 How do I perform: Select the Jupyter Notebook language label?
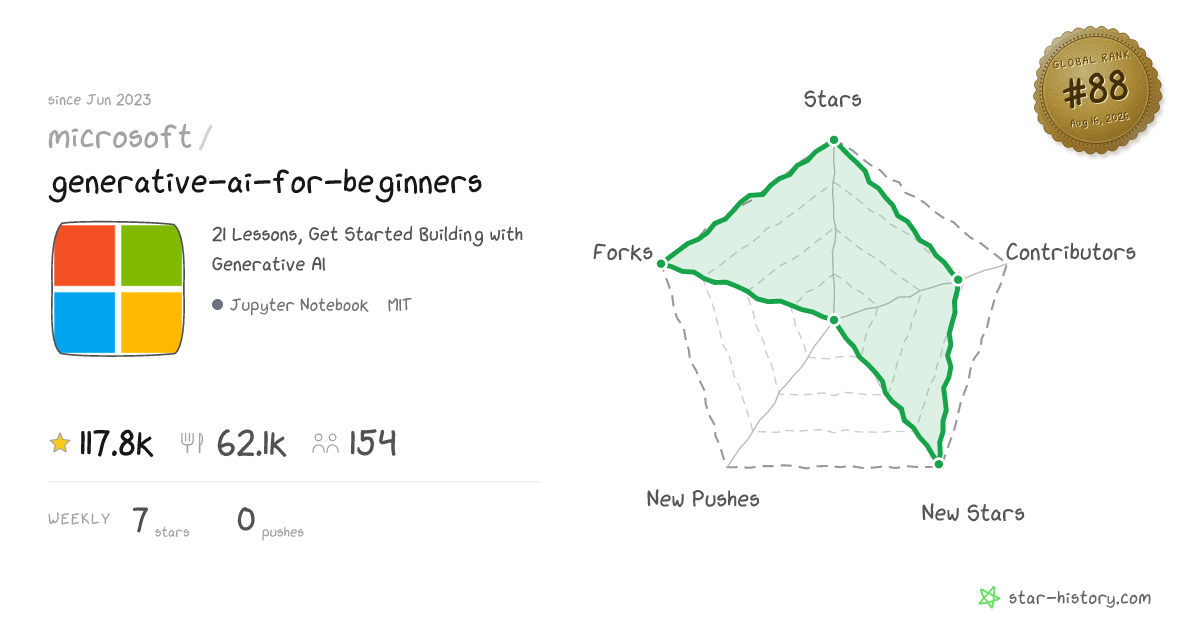(299, 306)
